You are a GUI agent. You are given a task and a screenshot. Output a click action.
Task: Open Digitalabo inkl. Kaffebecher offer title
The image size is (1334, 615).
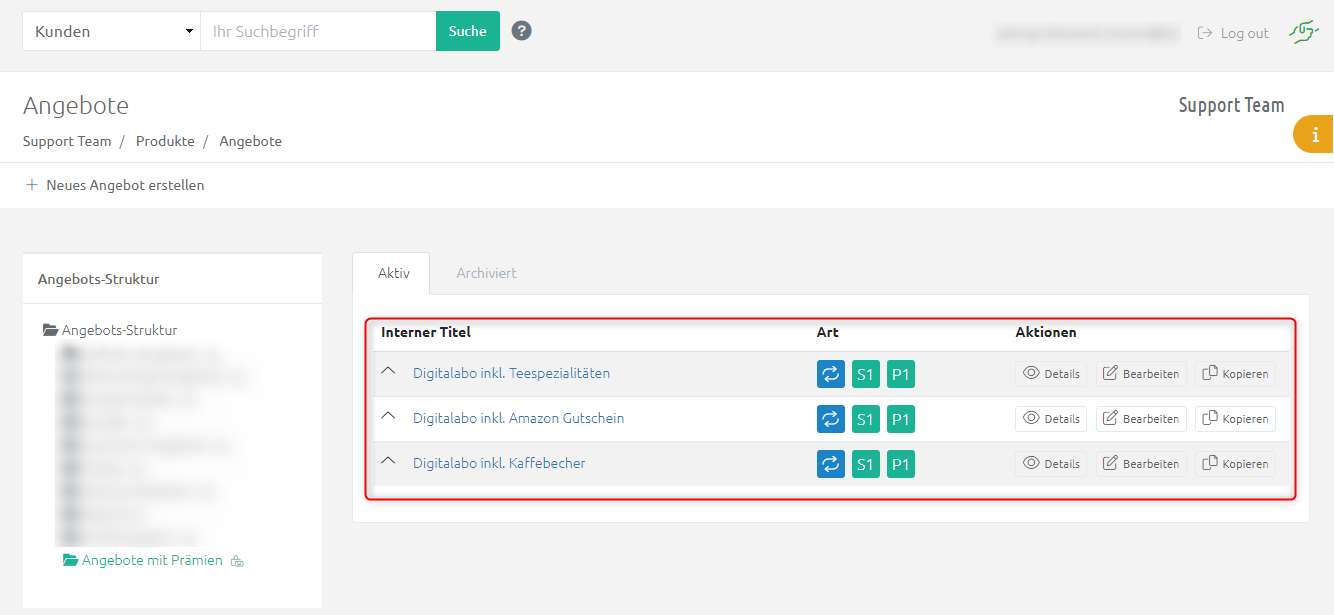pos(499,463)
